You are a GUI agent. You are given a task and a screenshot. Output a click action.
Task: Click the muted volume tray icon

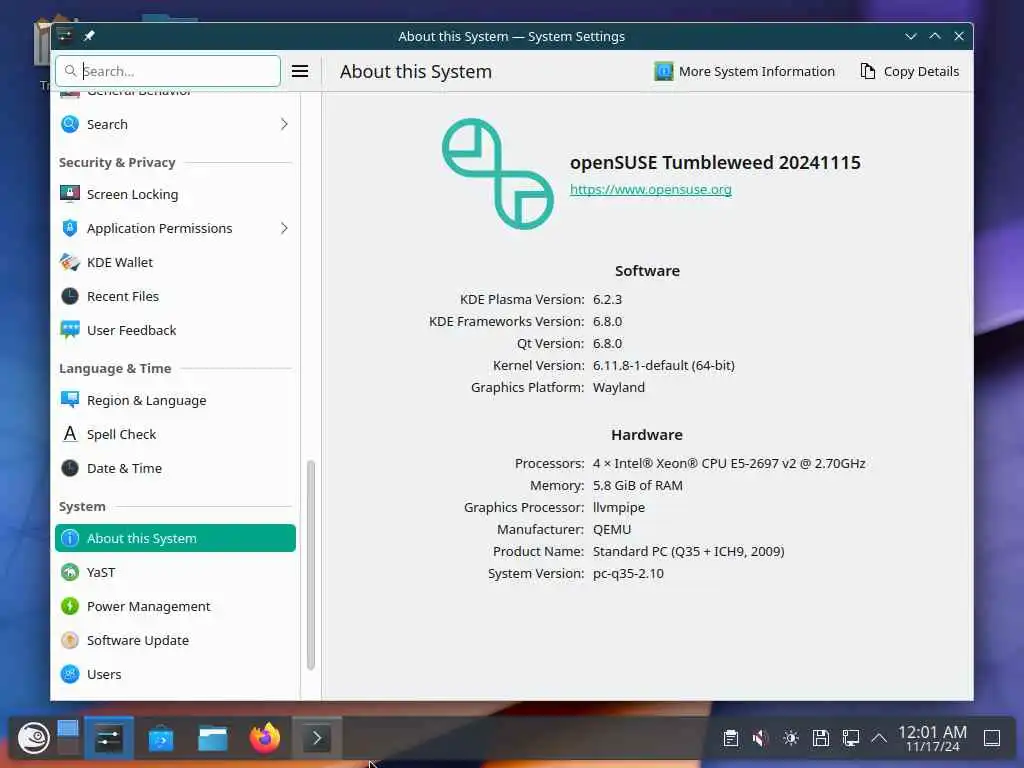pyautogui.click(x=760, y=739)
